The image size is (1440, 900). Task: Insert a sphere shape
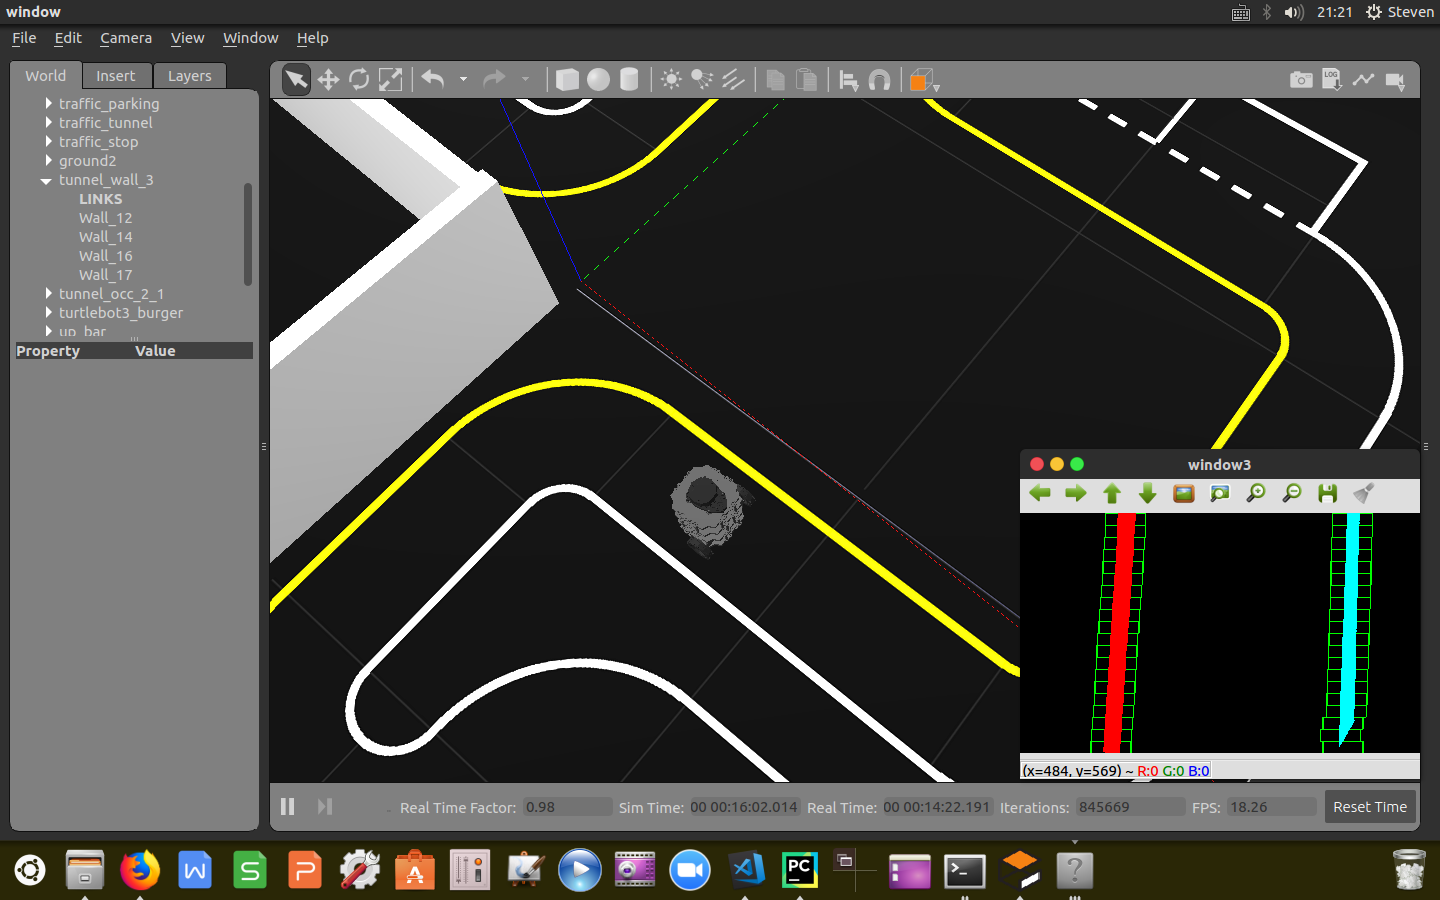(x=598, y=80)
